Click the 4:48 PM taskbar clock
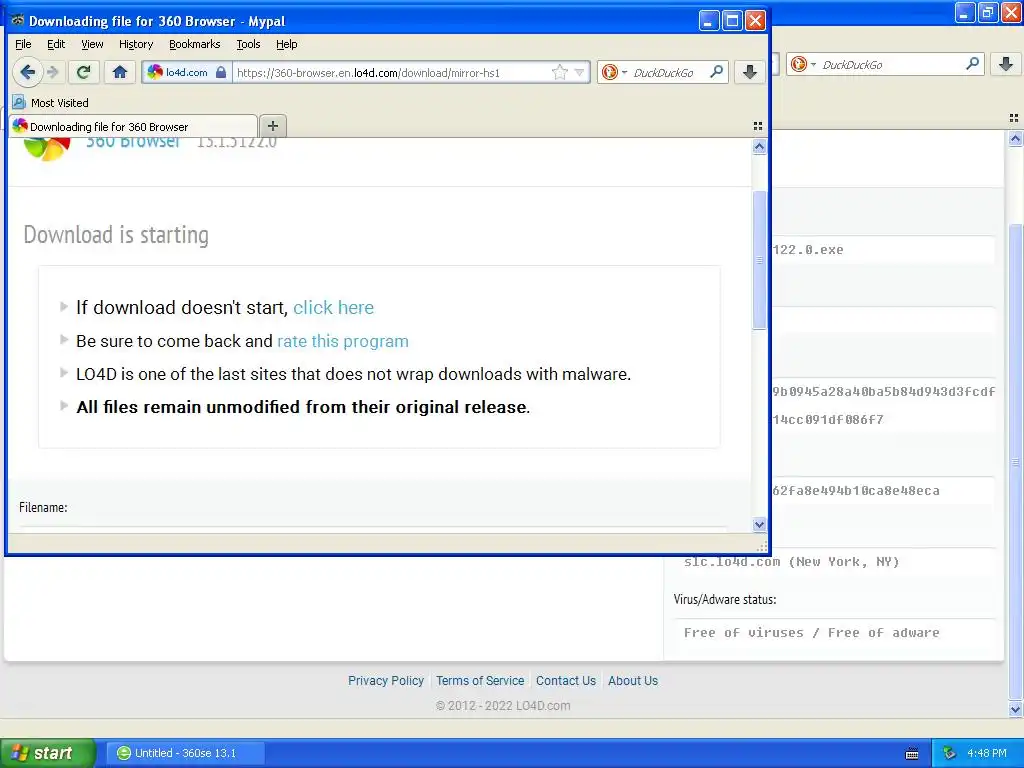Viewport: 1024px width, 768px height. click(x=986, y=753)
